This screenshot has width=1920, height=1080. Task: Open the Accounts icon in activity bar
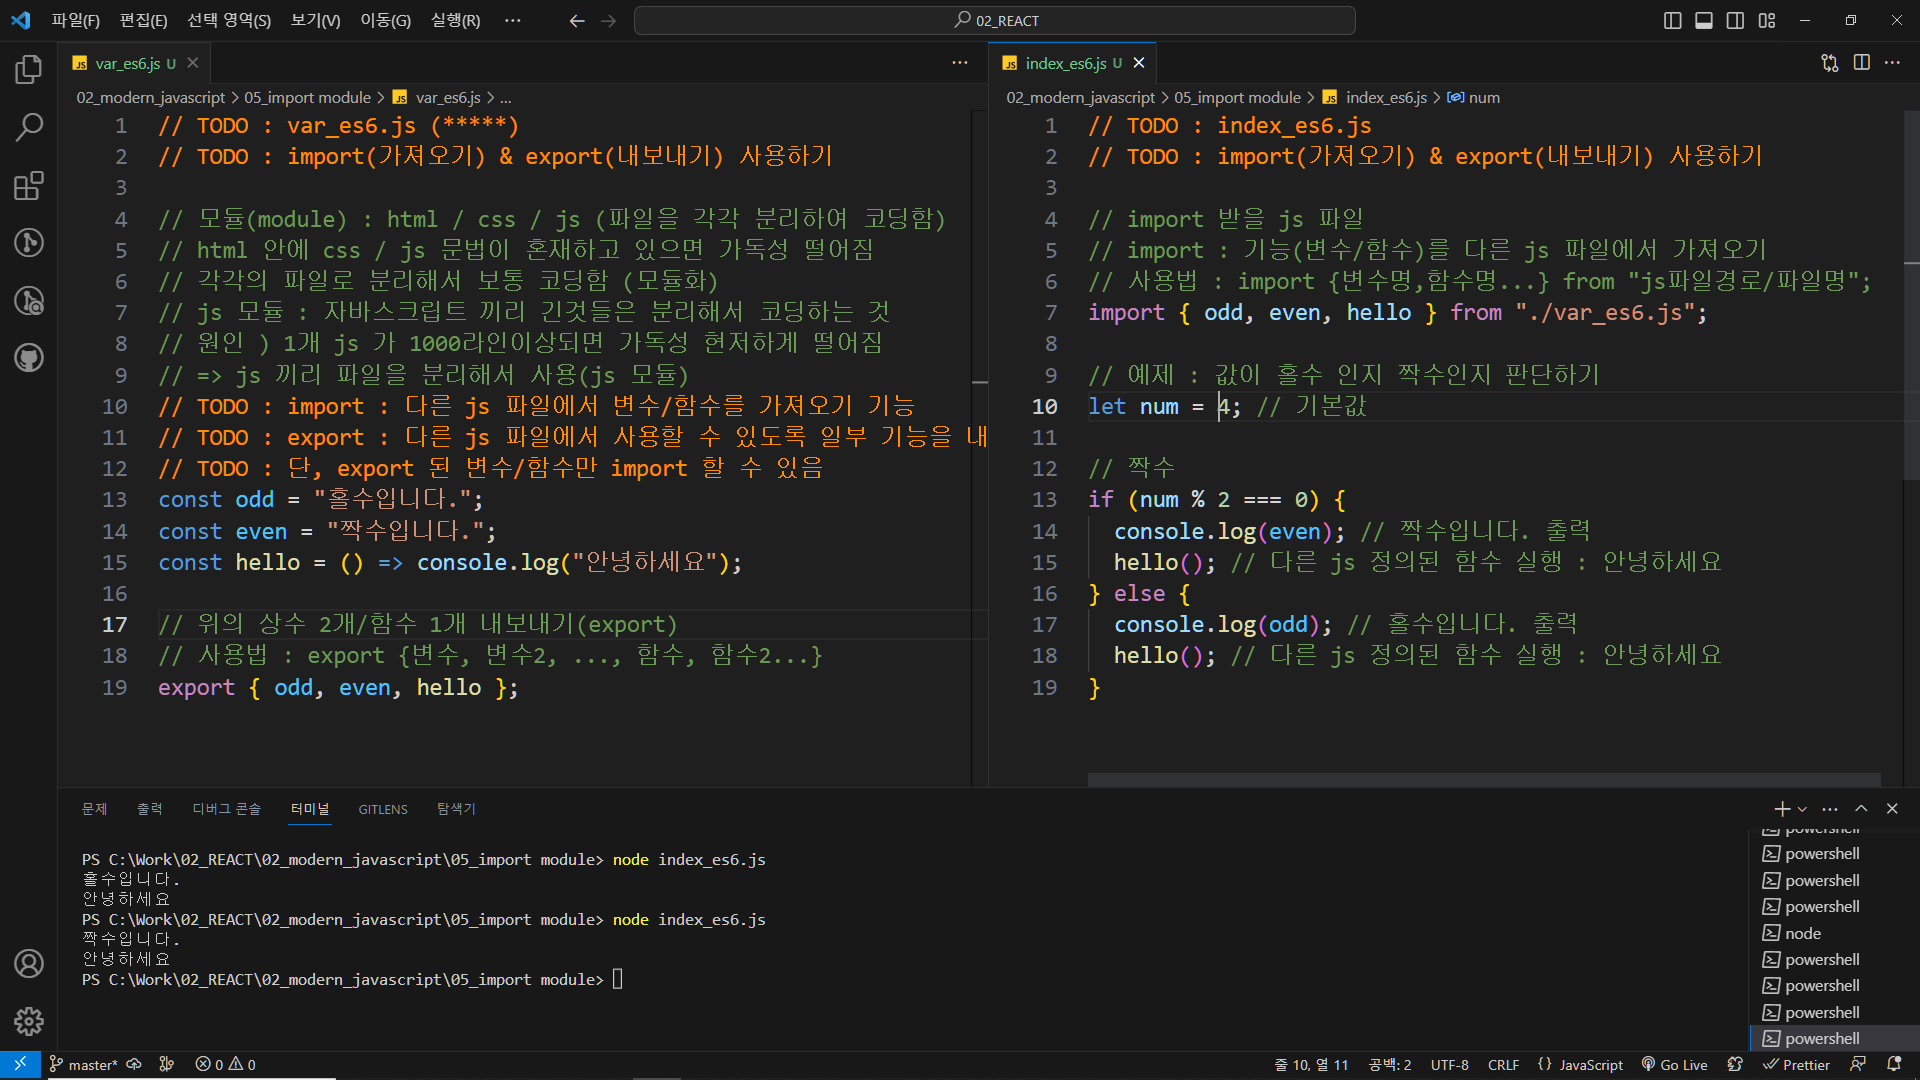(29, 964)
